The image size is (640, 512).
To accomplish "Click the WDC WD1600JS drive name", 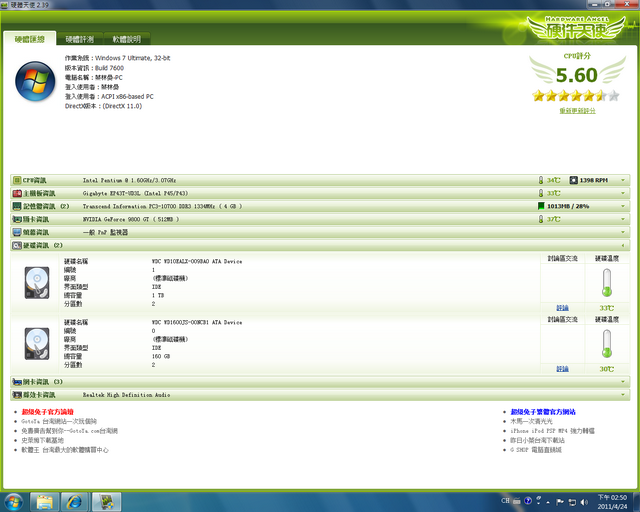I will coord(197,323).
